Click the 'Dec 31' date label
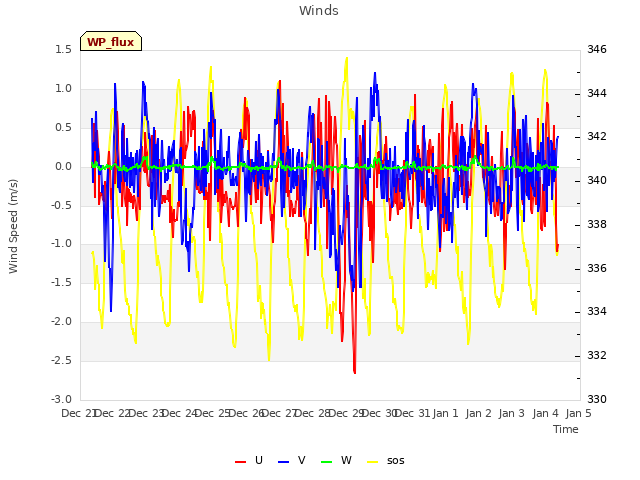The image size is (640, 480). [413, 413]
